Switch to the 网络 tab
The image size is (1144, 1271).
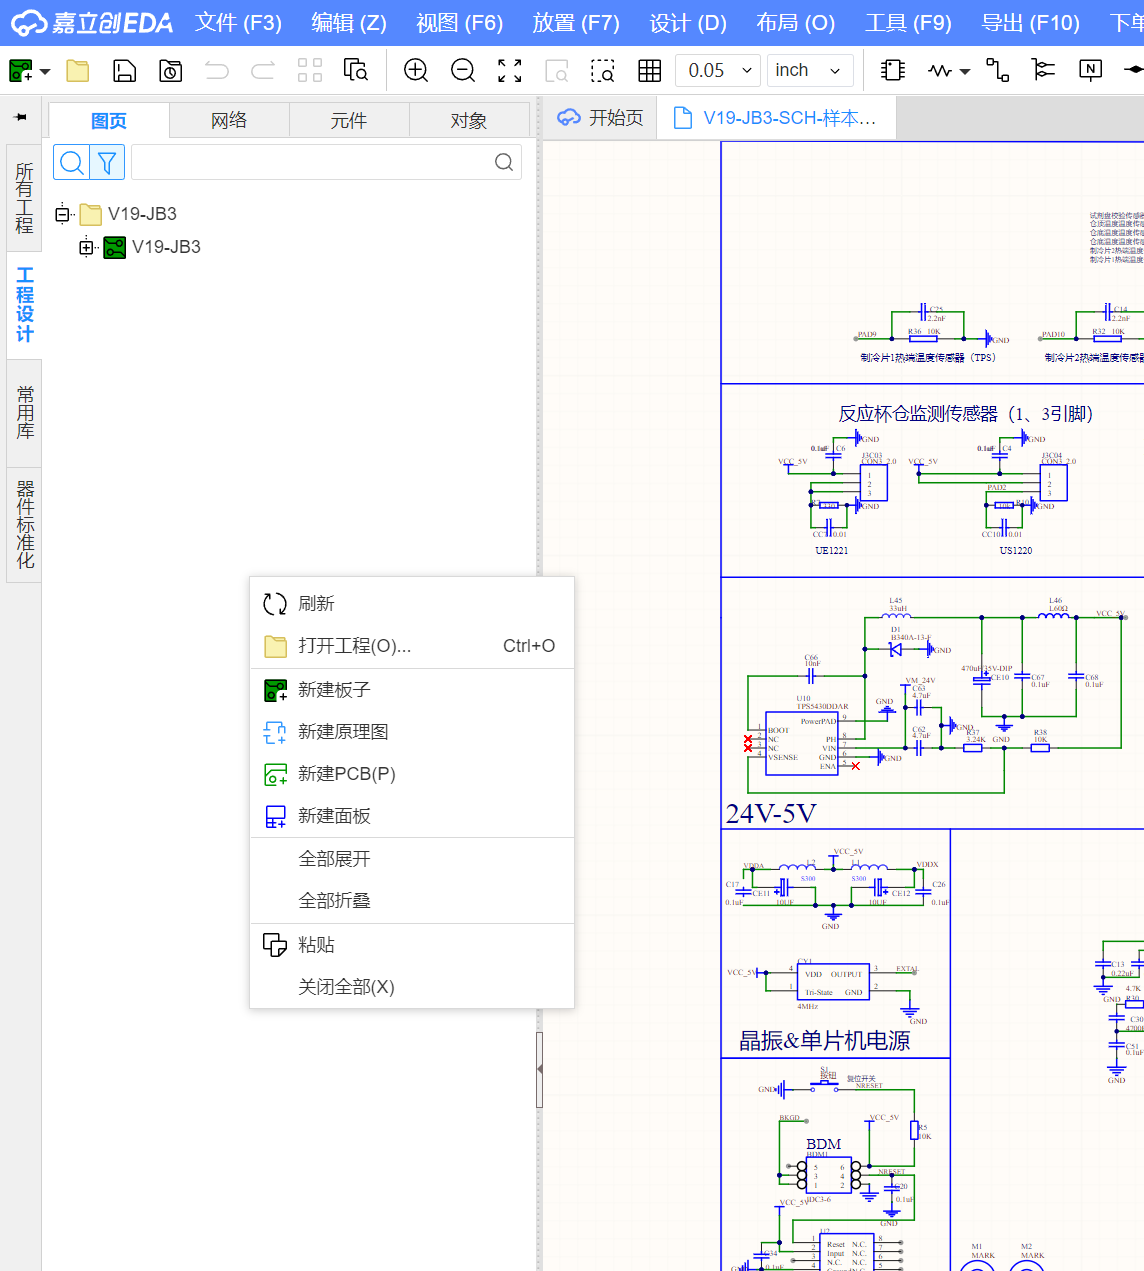(229, 121)
